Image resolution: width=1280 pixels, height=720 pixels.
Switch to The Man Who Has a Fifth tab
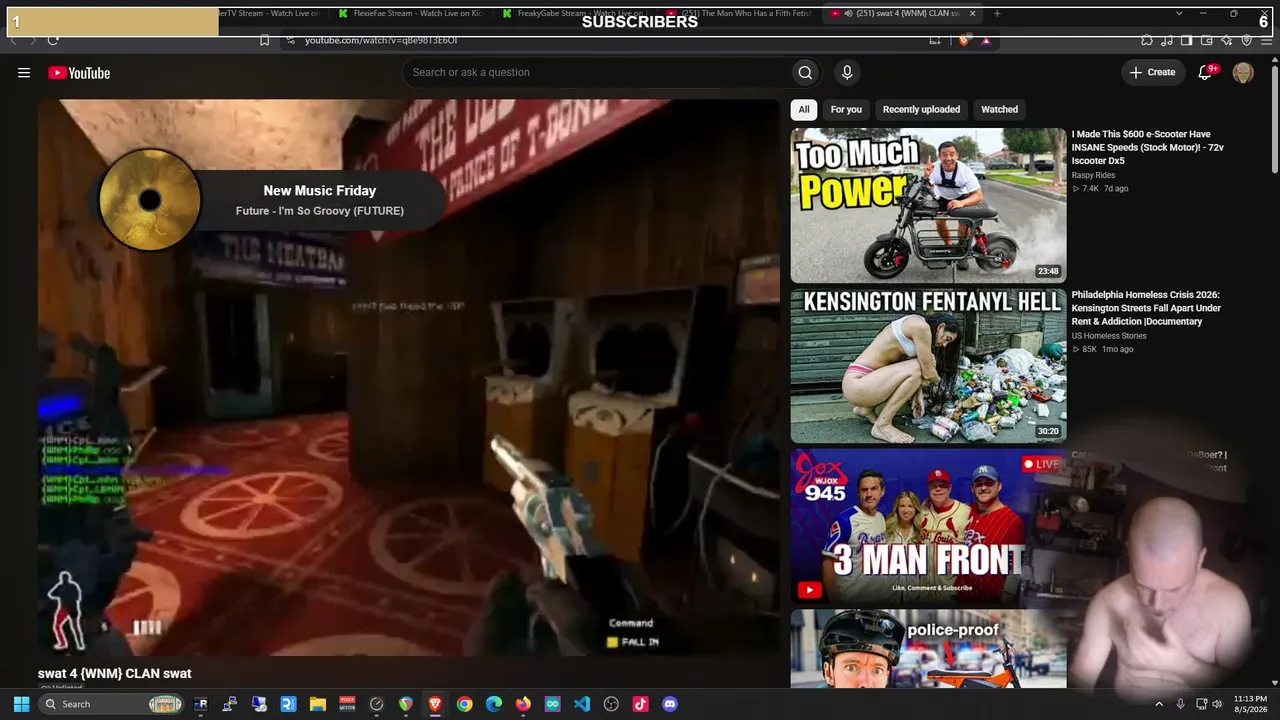[x=740, y=13]
